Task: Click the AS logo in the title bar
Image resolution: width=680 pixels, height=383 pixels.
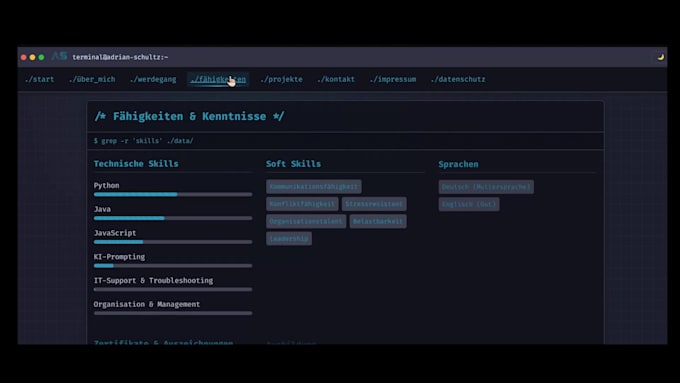Action: [x=59, y=56]
